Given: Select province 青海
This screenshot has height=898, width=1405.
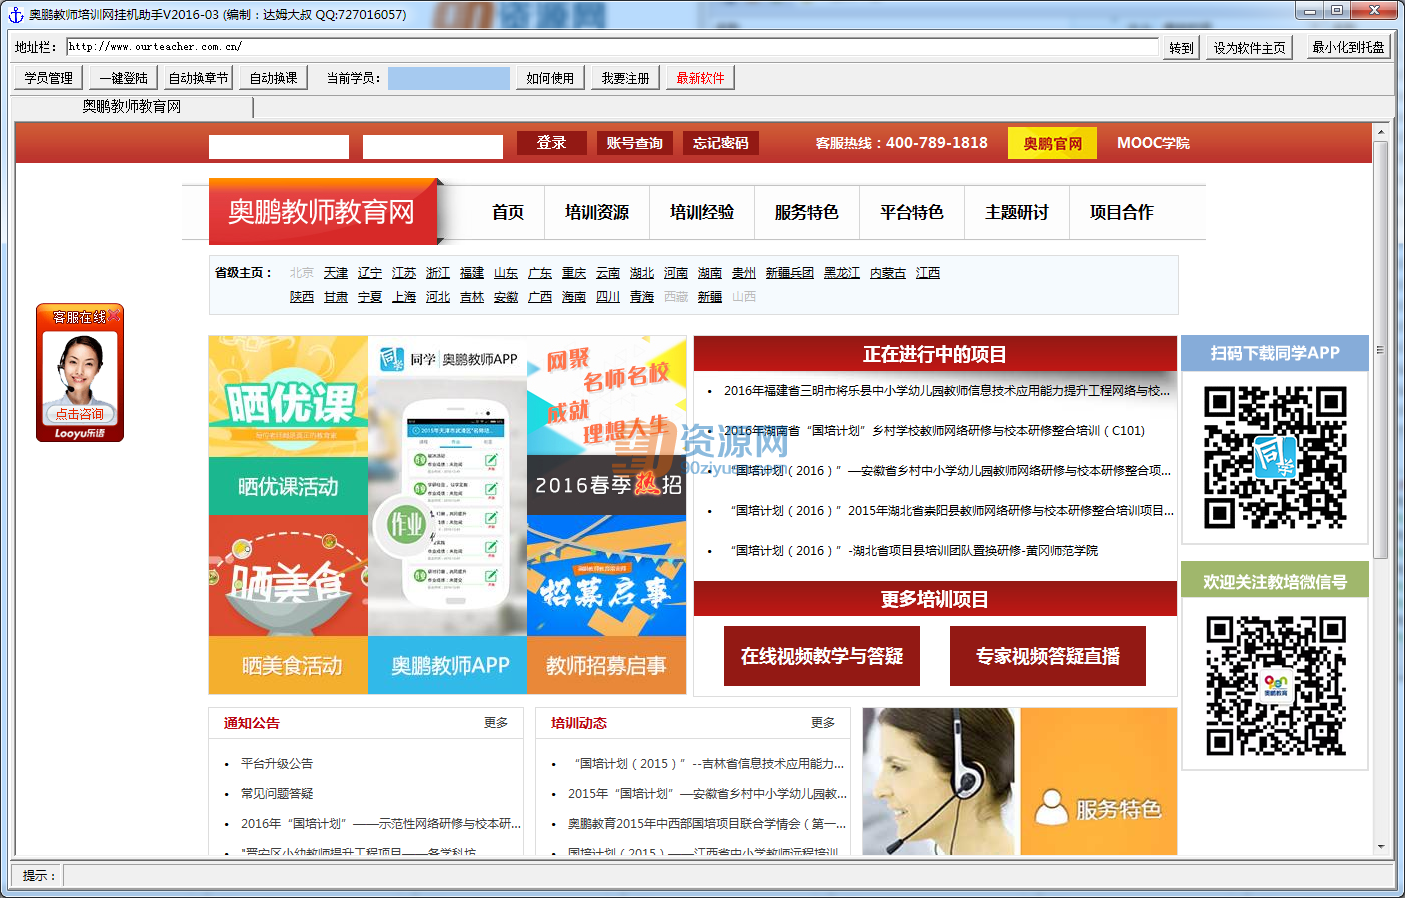Looking at the screenshot, I should pos(642,297).
